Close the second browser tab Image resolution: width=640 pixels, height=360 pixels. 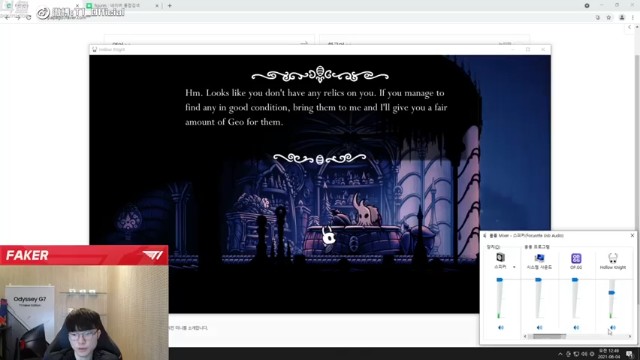coord(157,6)
